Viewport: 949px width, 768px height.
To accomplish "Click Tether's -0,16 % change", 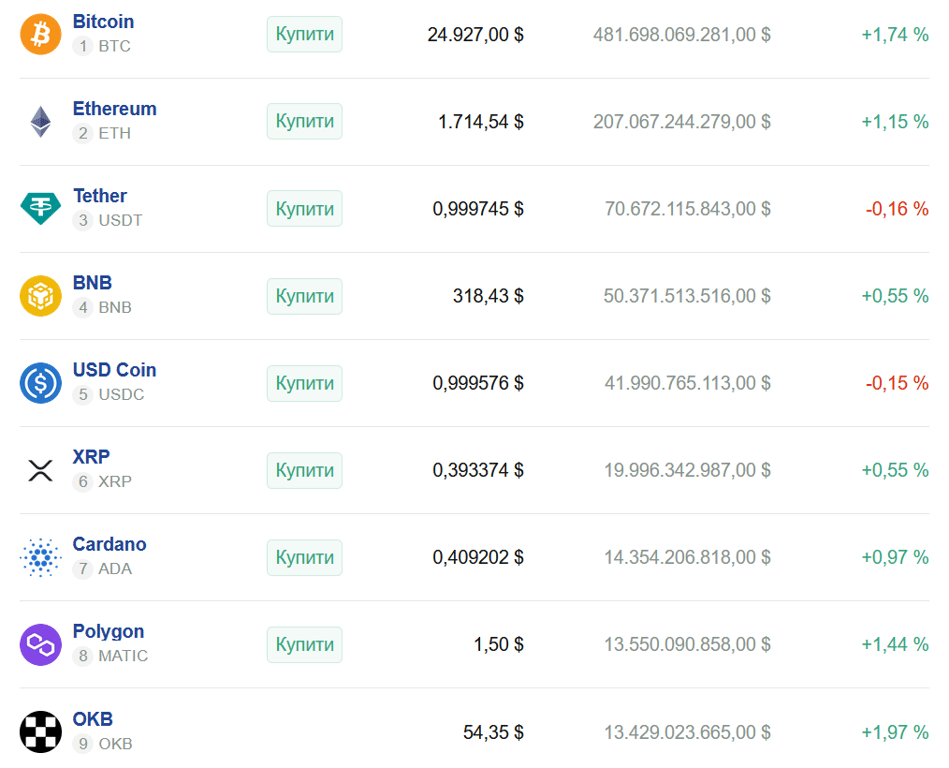I will 898,209.
